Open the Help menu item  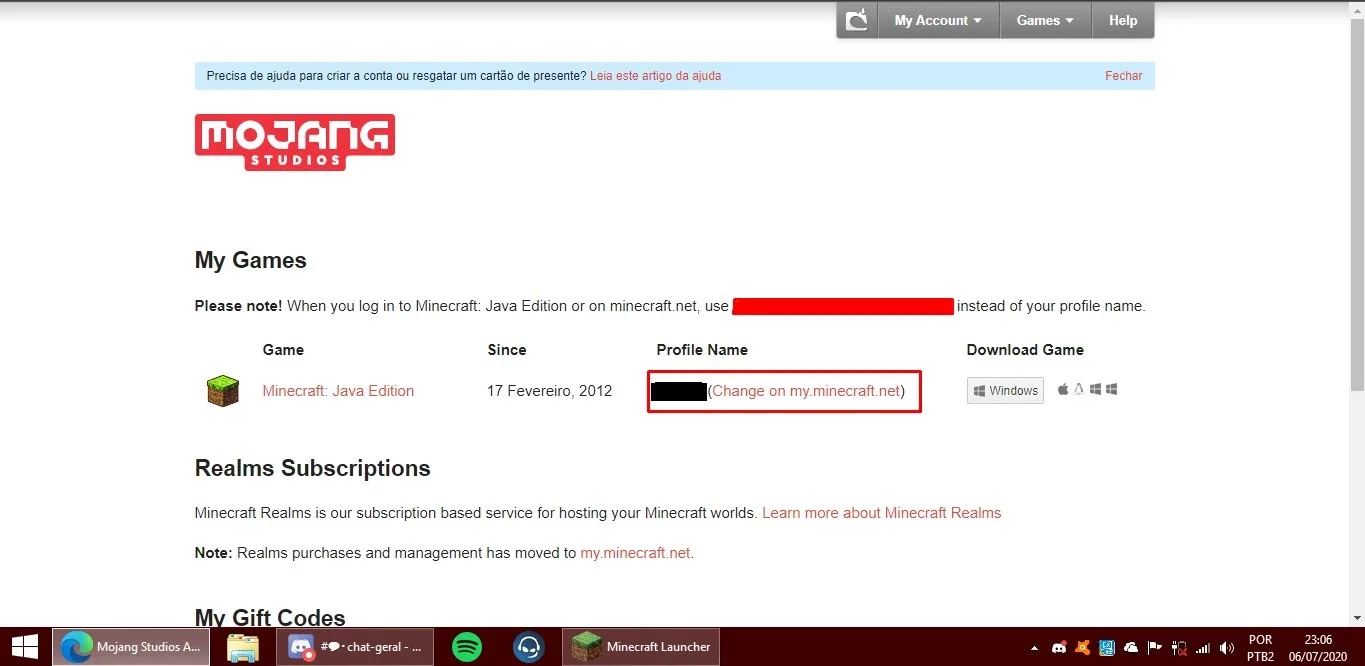tap(1123, 20)
